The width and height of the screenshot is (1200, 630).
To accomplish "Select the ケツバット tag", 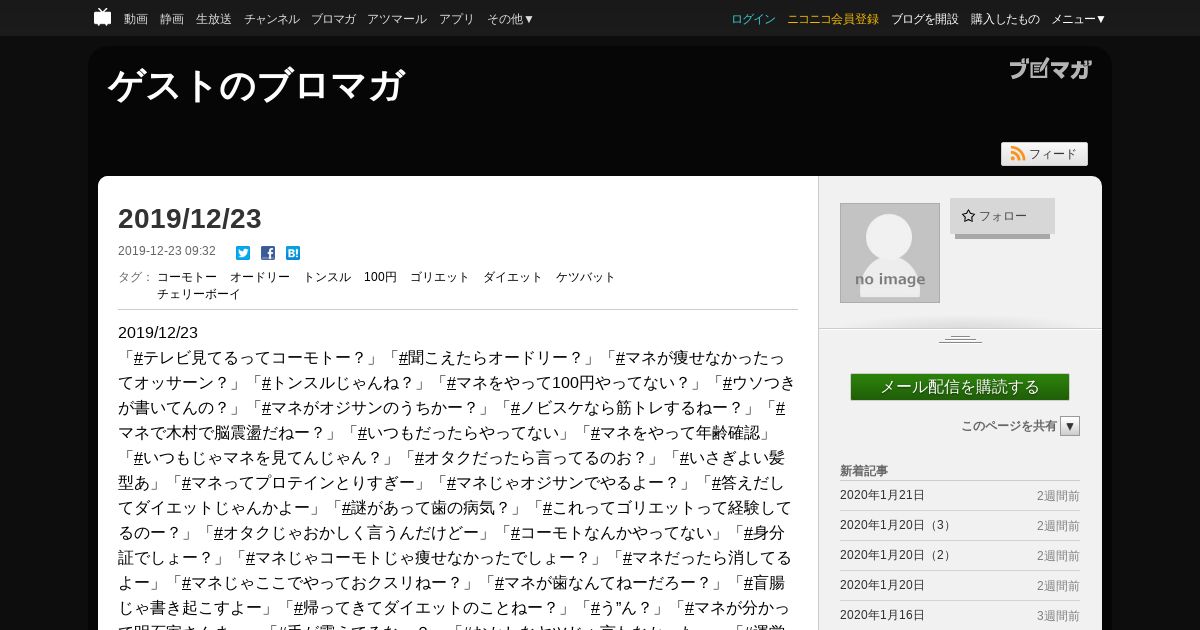I will (586, 277).
